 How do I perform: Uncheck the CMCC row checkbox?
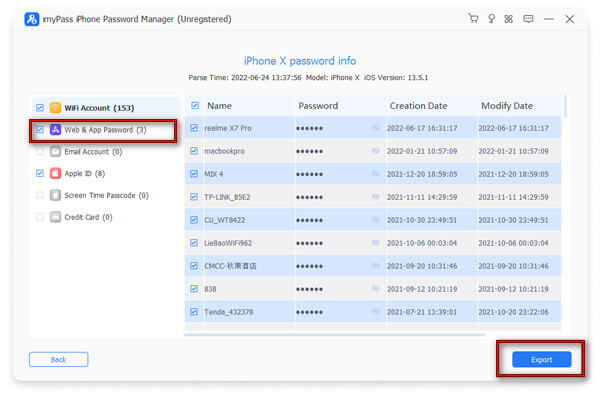click(x=194, y=266)
